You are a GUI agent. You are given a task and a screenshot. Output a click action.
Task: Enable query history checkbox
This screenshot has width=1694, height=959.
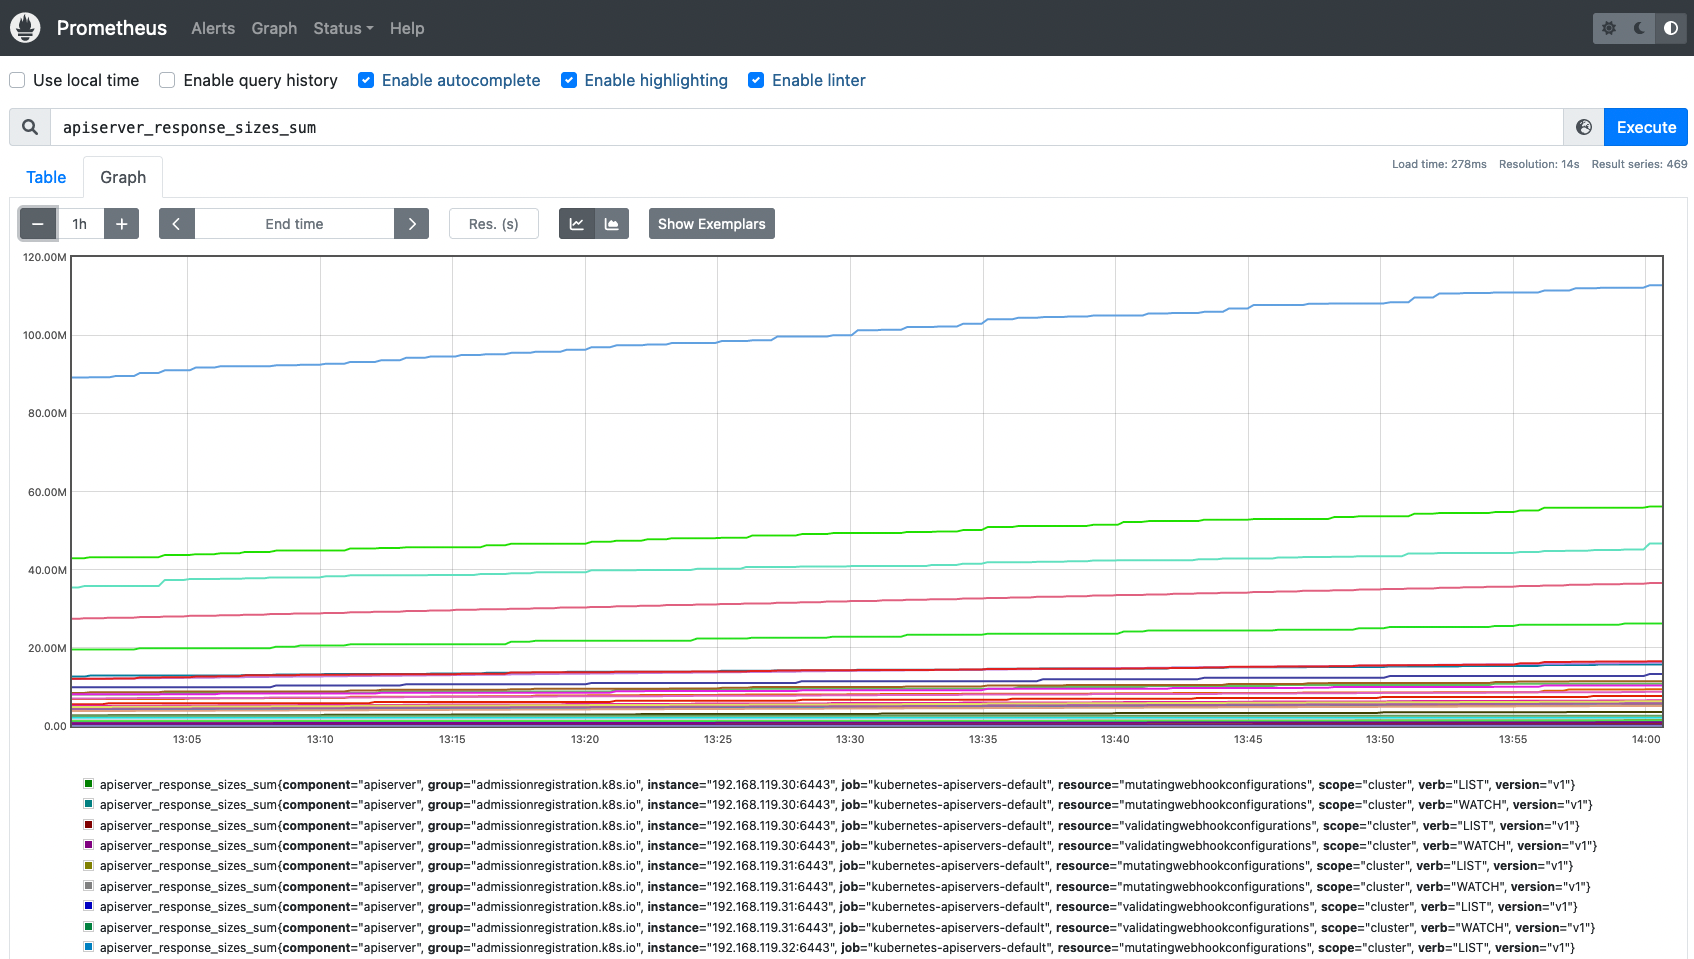(167, 80)
